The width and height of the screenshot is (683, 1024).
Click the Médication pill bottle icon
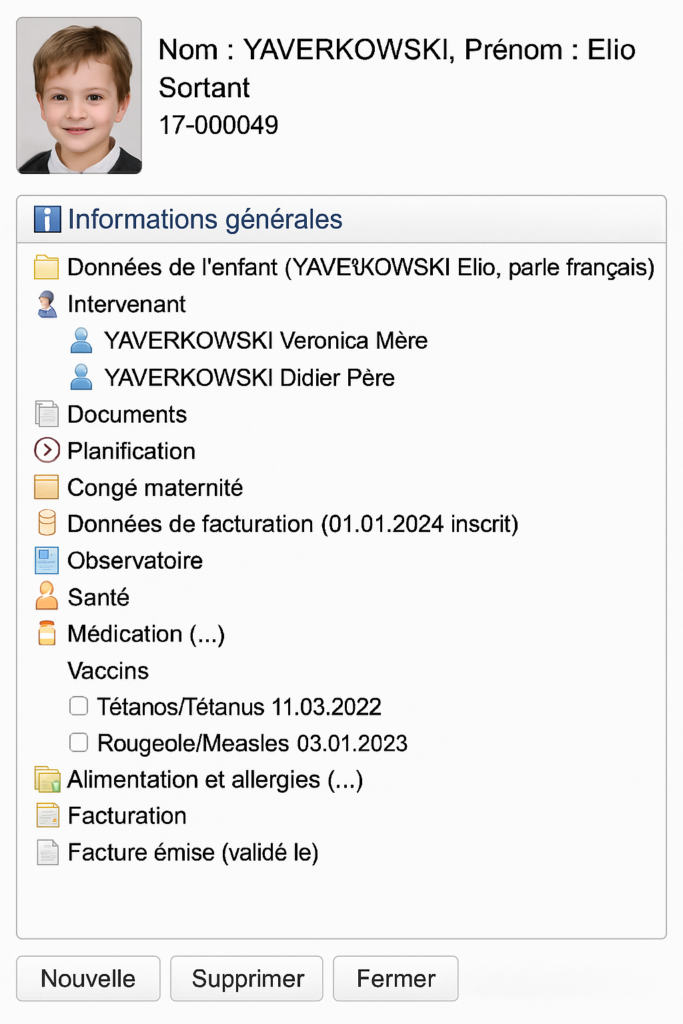click(46, 633)
